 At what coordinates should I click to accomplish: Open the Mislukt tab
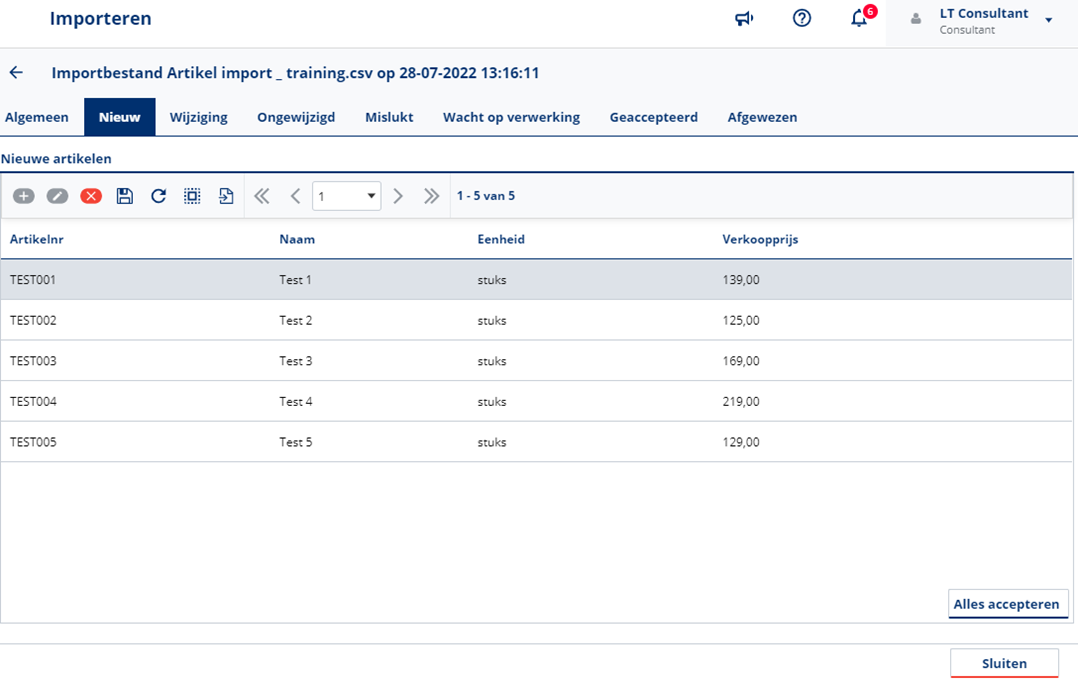[x=389, y=117]
